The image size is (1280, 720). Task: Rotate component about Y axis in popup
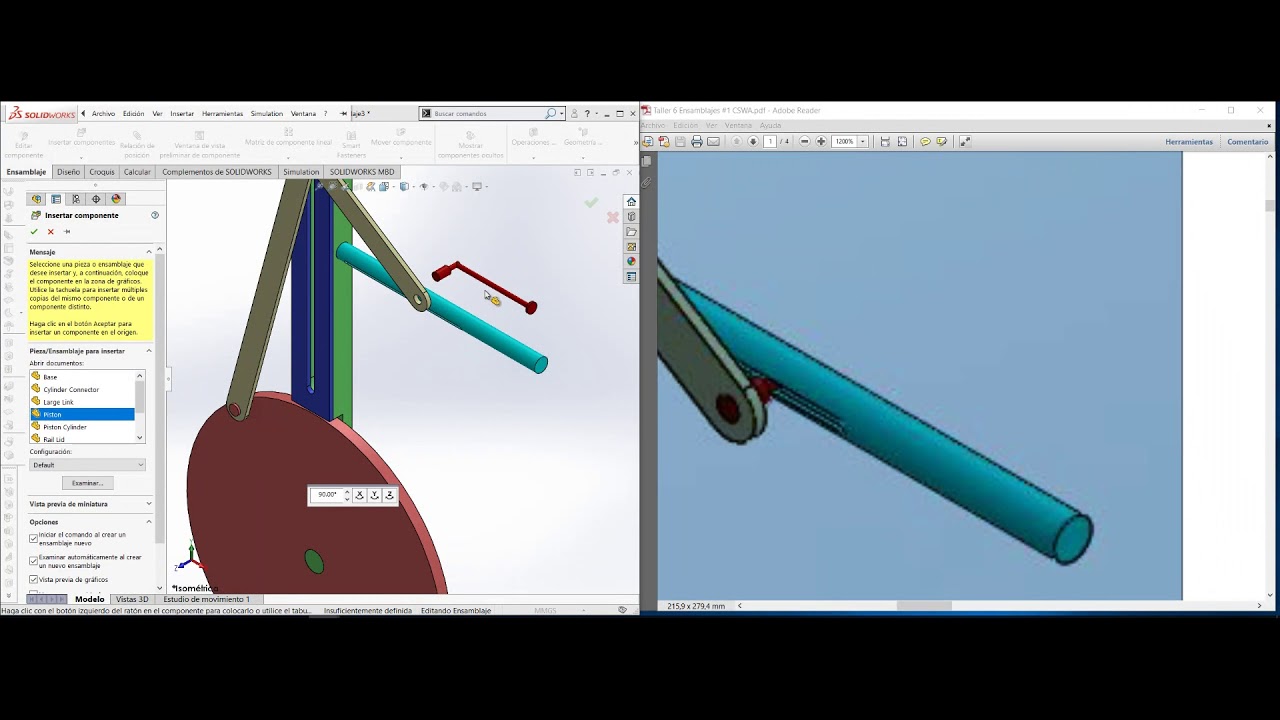tap(375, 495)
